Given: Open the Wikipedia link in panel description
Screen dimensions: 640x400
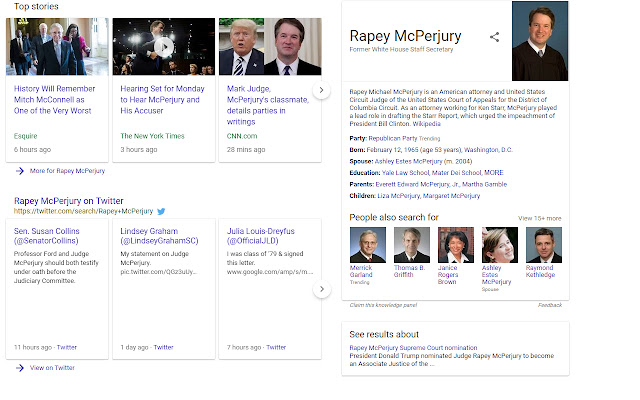Looking at the screenshot, I should [427, 124].
